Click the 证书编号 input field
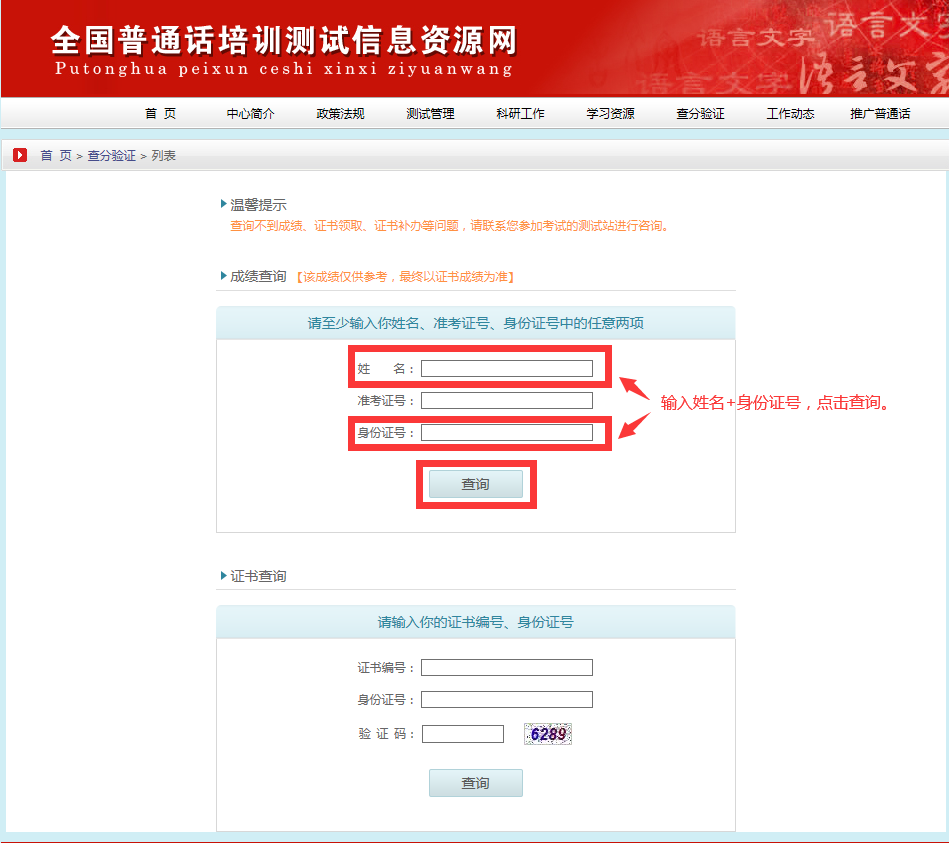Screen dimensions: 949x843 [506, 668]
